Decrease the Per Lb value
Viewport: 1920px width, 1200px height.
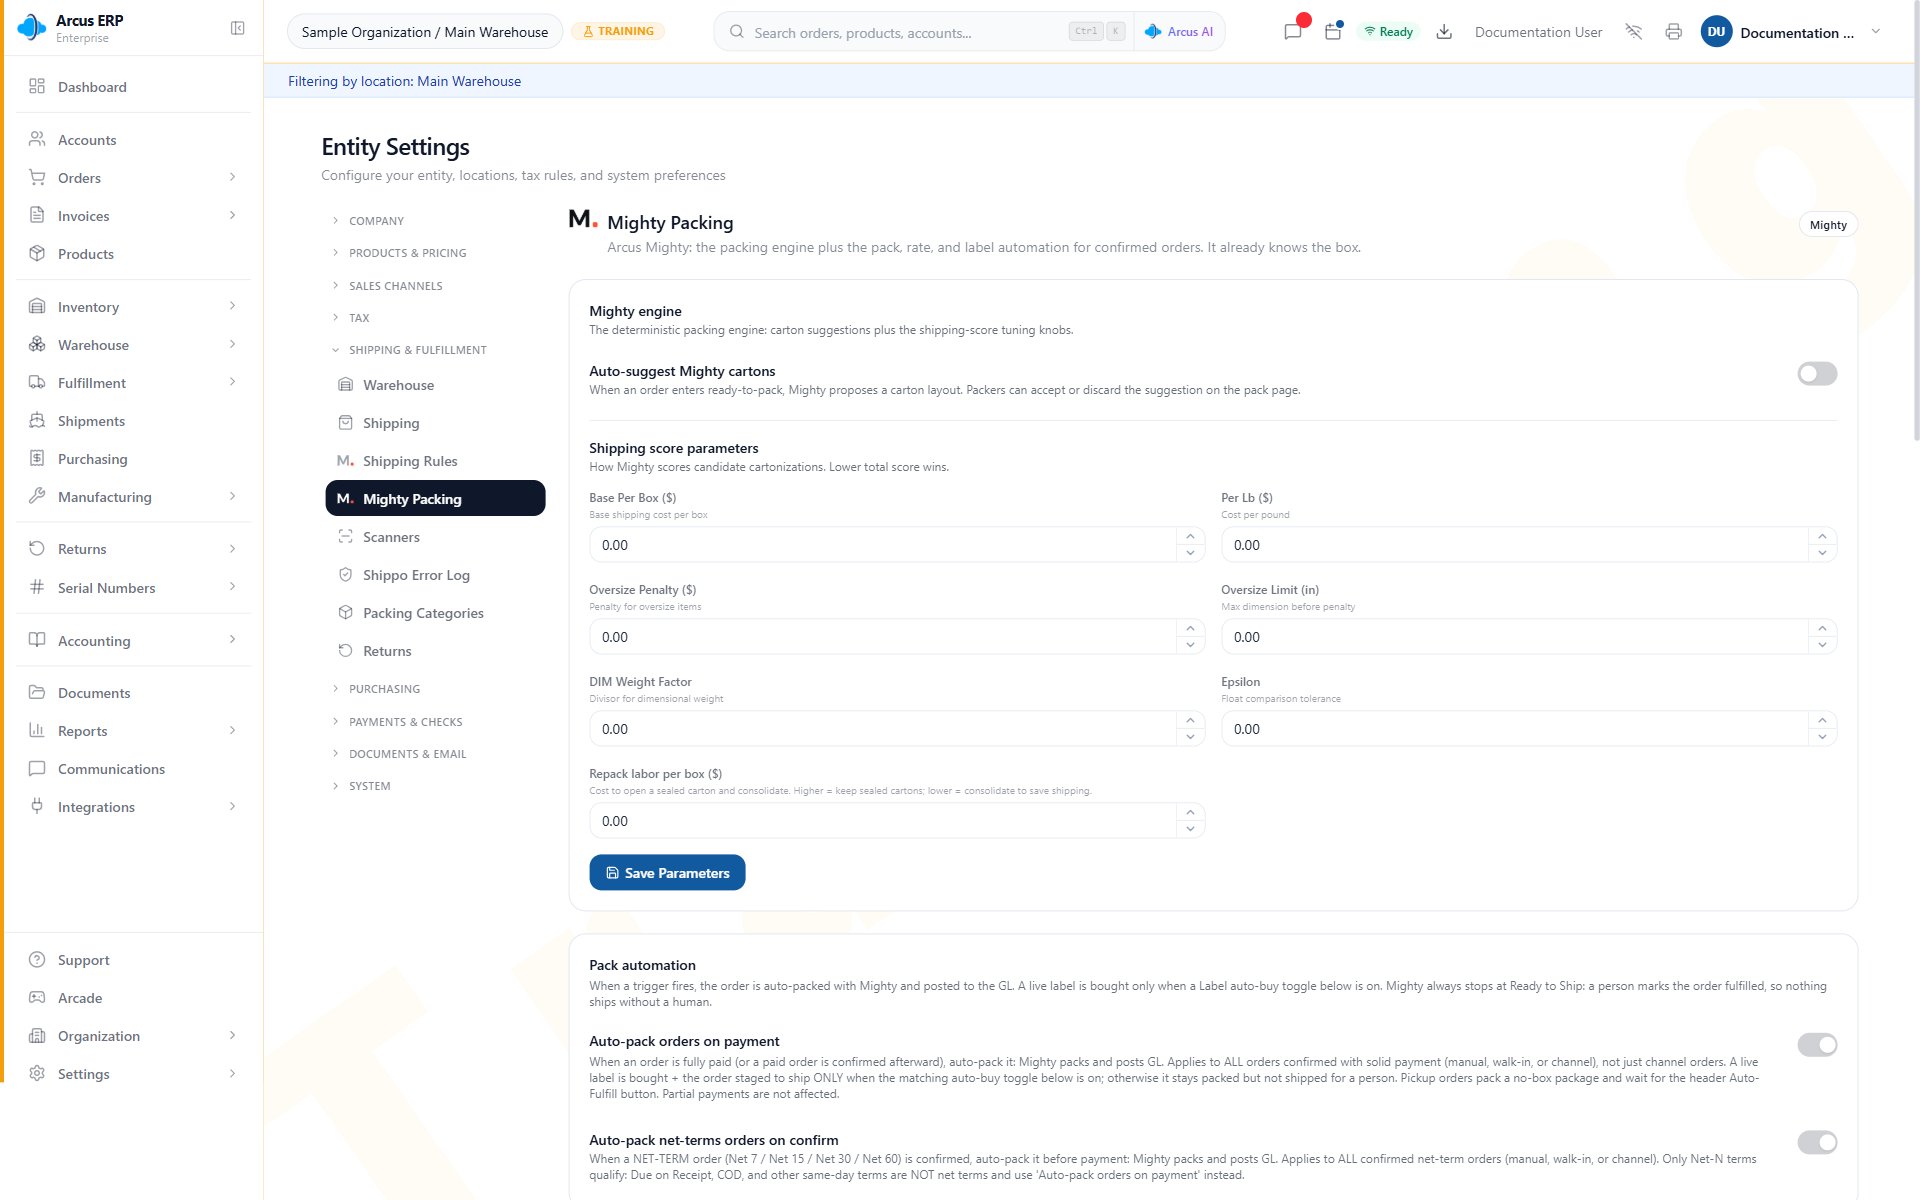pyautogui.click(x=1822, y=553)
